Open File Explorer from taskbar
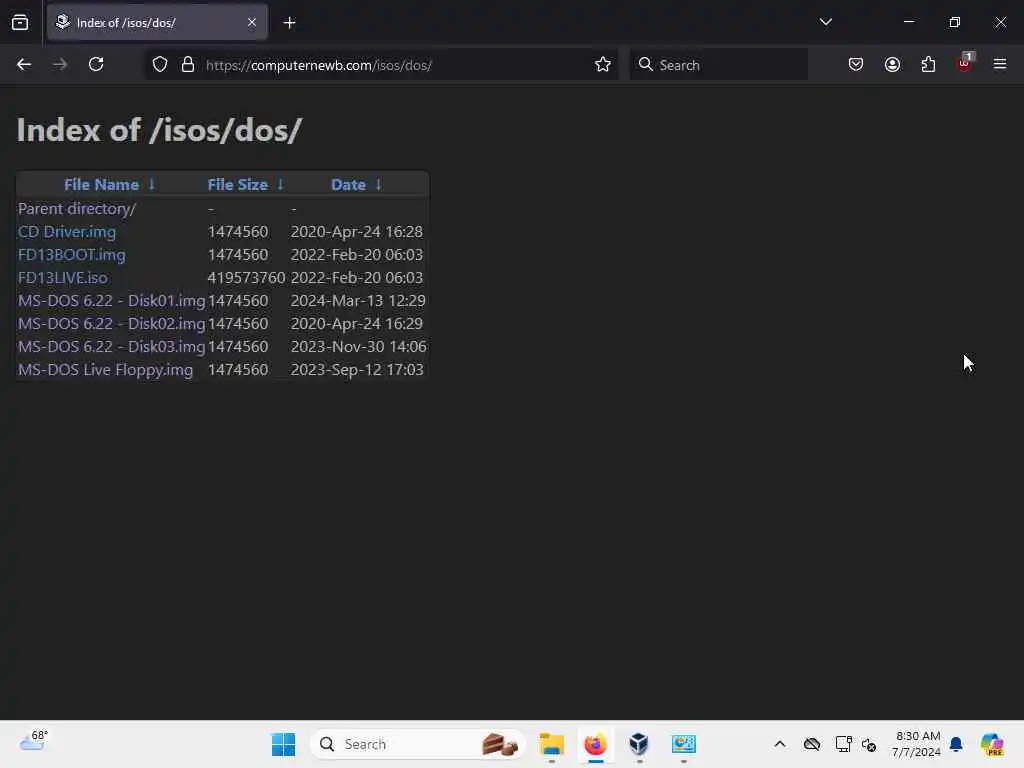 pyautogui.click(x=552, y=744)
